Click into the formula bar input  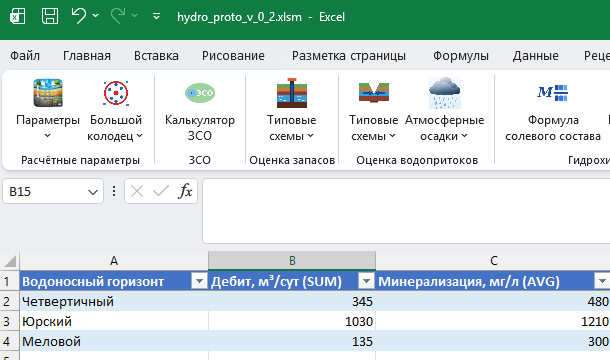tap(406, 211)
